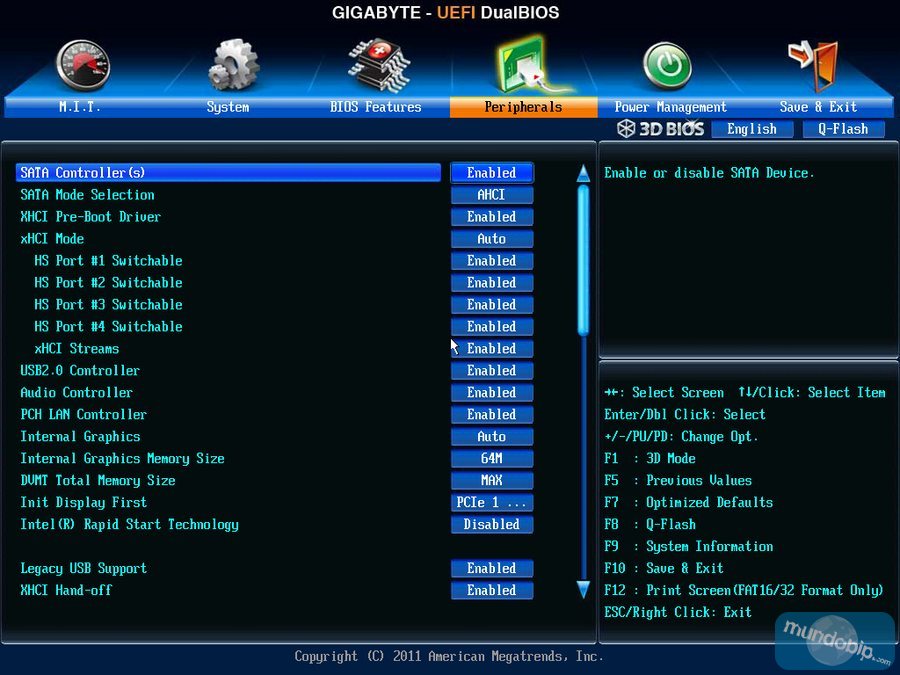This screenshot has width=900, height=675.
Task: Toggle SATA Controller(s) Enabled value
Action: point(492,173)
